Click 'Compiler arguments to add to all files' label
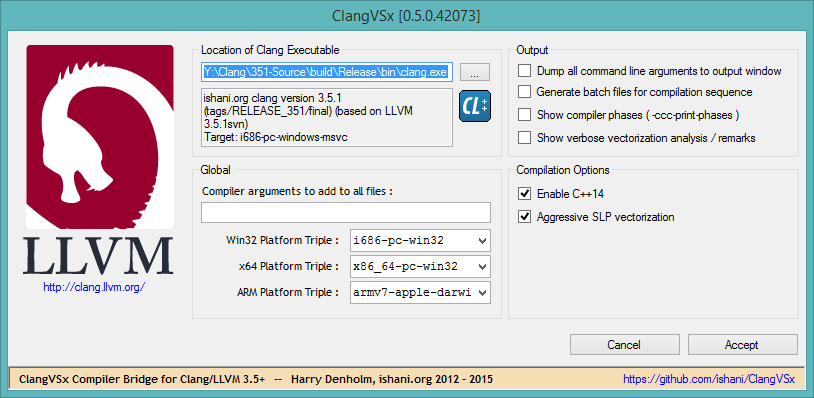The height and width of the screenshot is (398, 814). (297, 191)
